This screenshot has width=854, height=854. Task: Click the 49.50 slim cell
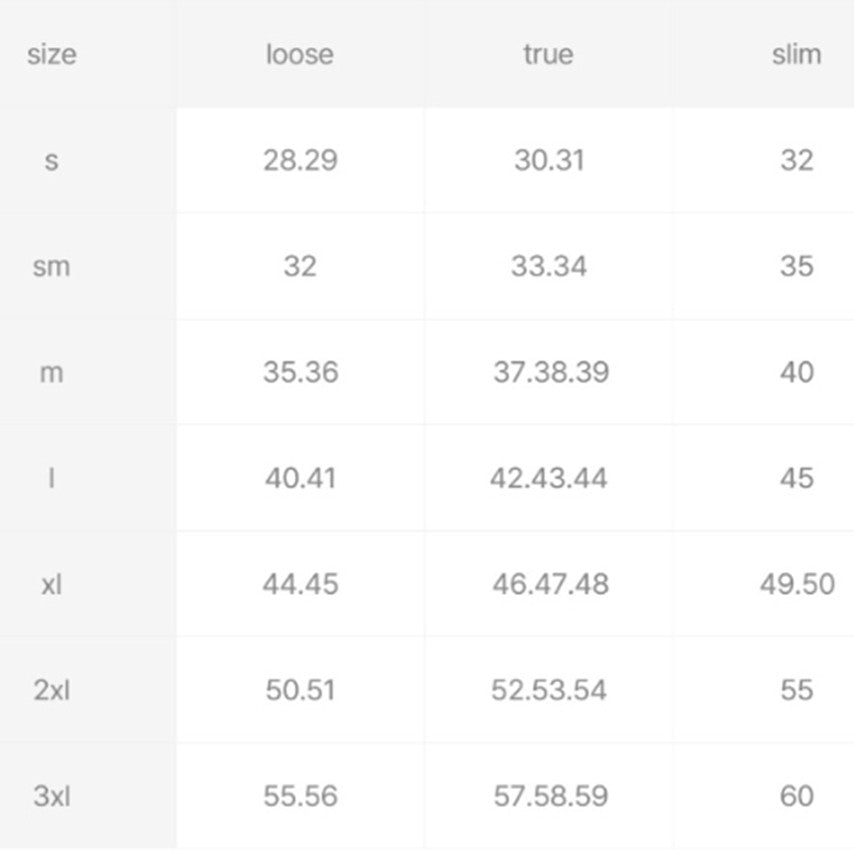click(x=797, y=584)
